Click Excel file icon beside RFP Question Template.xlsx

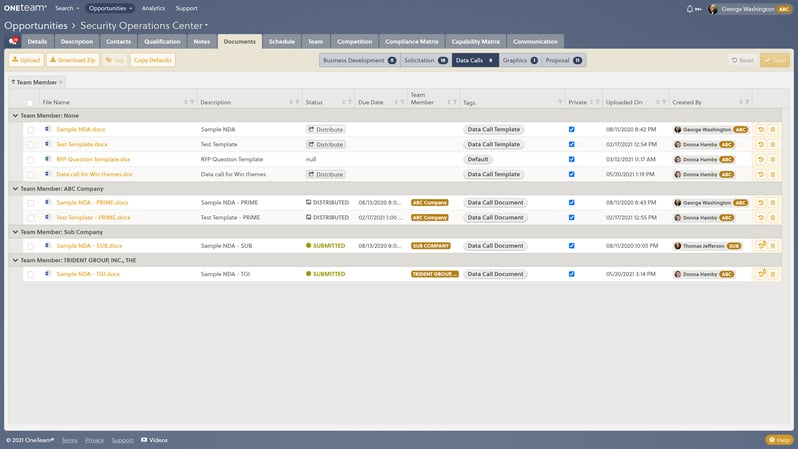click(48, 159)
